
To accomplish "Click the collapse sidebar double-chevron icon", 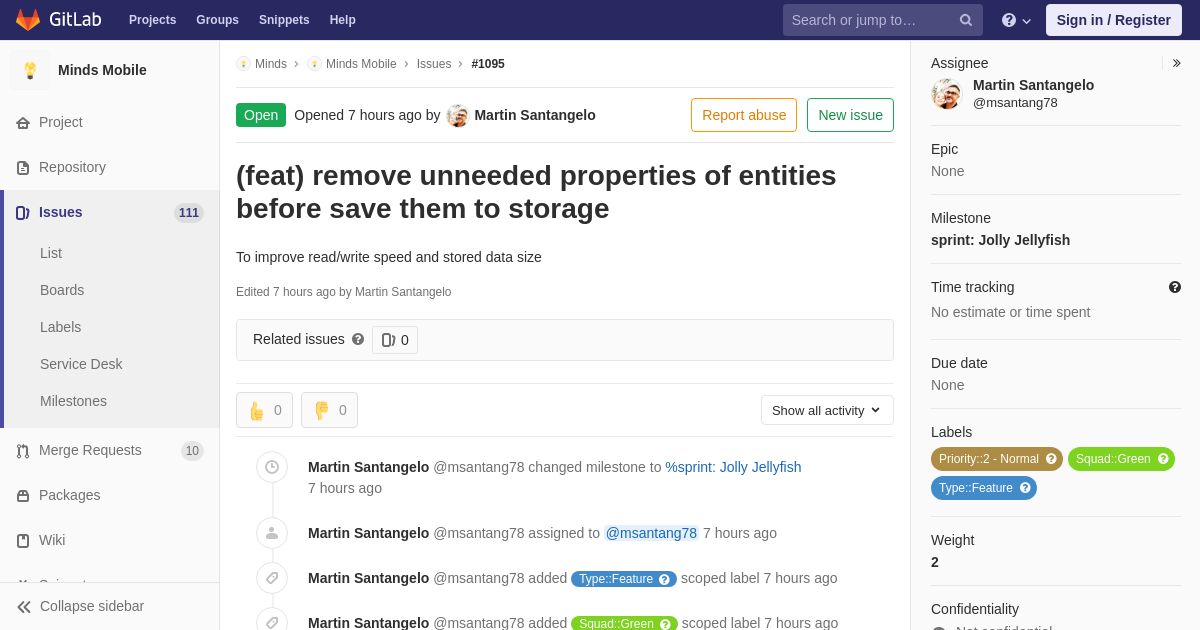I will pos(24,607).
